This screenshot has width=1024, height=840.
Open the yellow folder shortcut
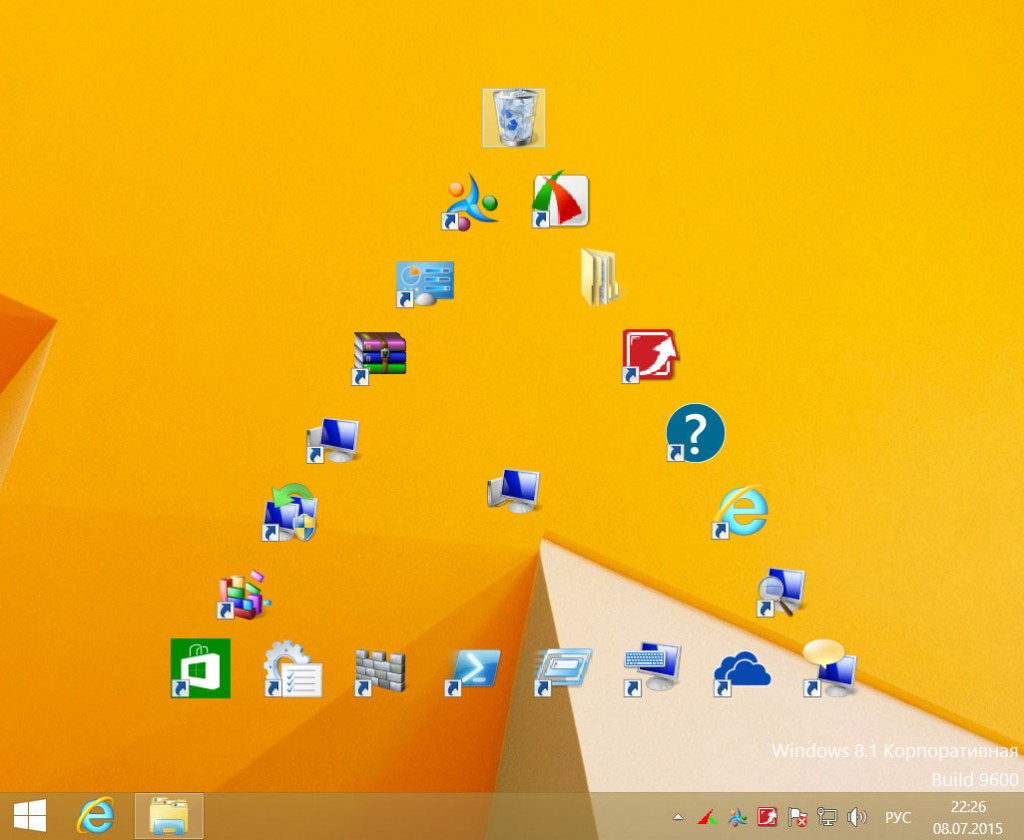(x=600, y=277)
